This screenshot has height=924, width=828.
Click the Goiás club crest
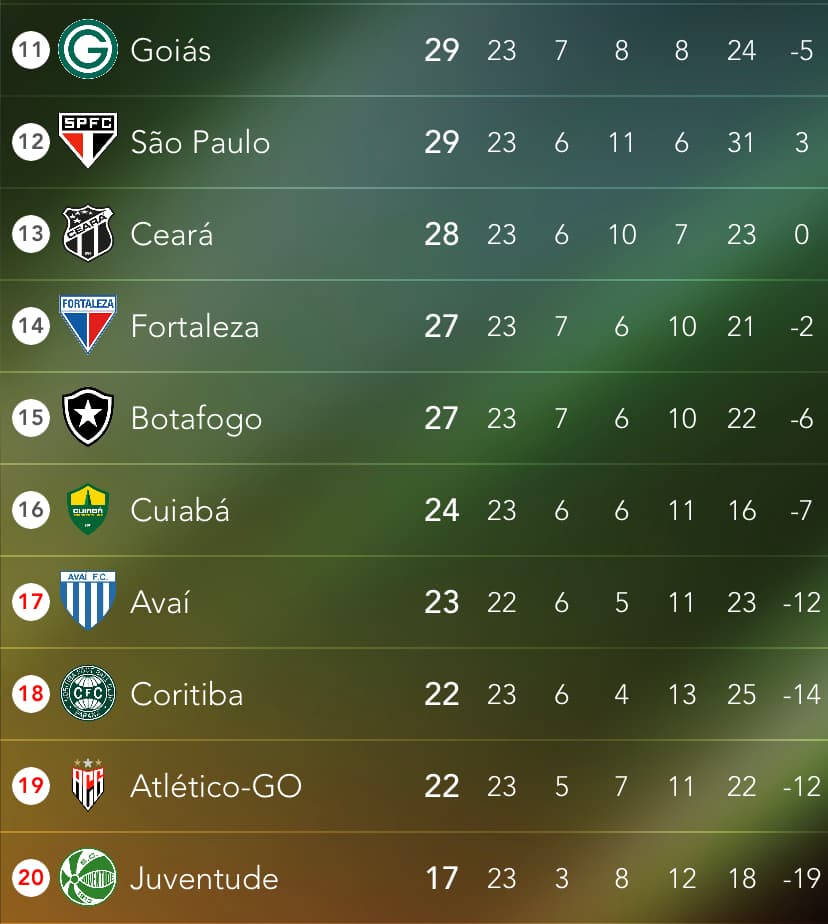tap(88, 49)
